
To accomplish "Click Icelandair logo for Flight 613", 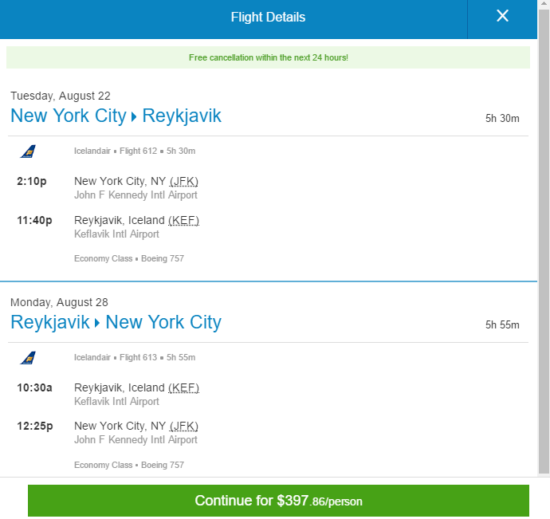I will coord(28,358).
